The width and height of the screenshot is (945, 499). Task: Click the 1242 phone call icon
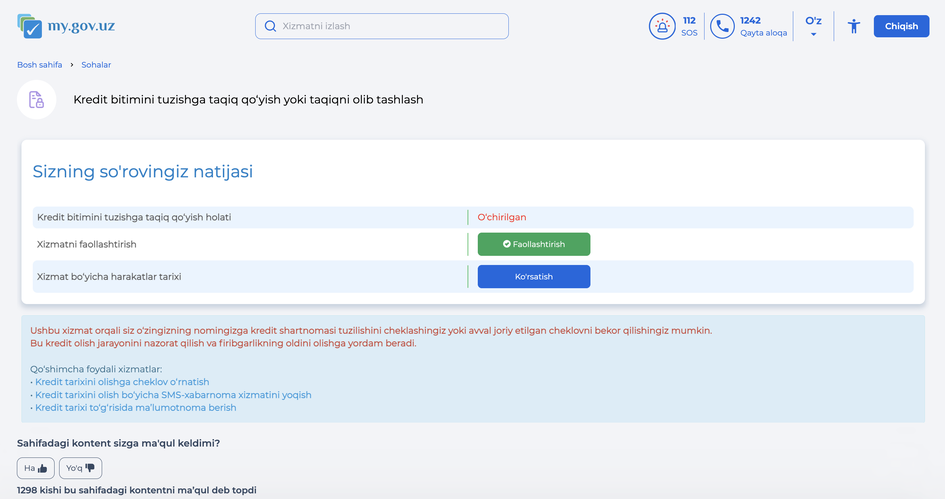tap(722, 26)
